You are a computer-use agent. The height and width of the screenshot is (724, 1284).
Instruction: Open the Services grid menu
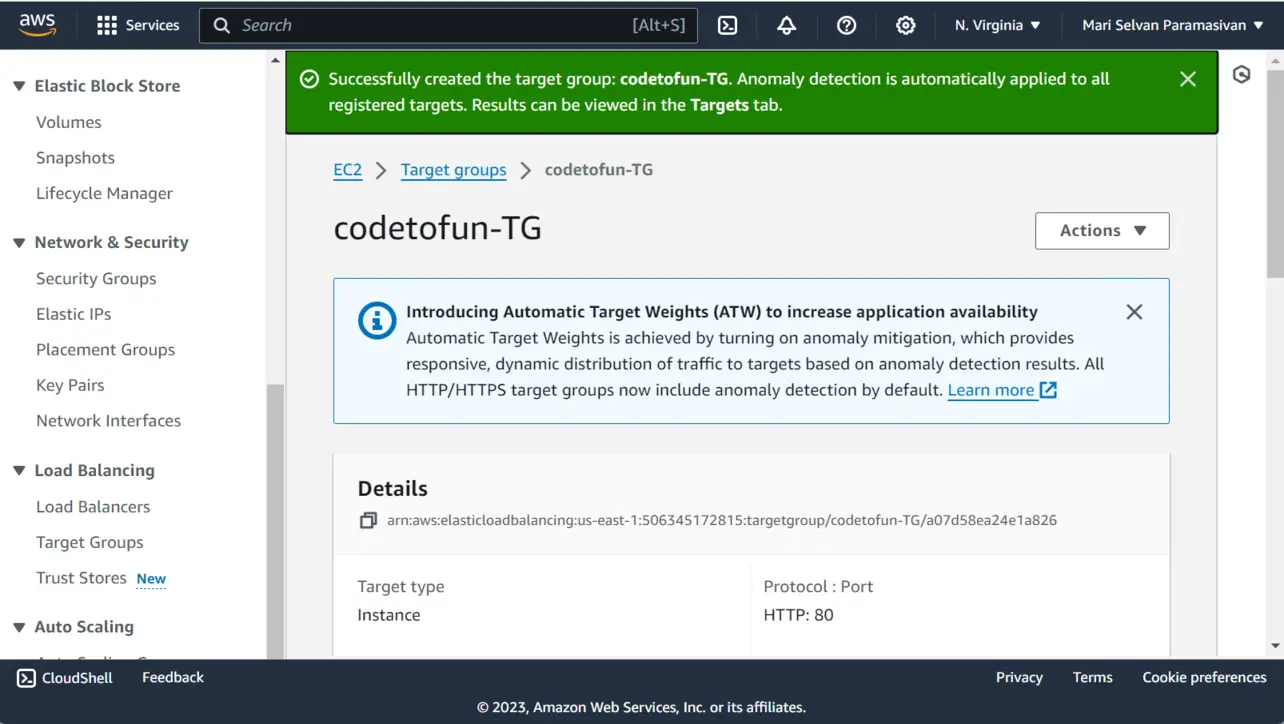pos(138,25)
